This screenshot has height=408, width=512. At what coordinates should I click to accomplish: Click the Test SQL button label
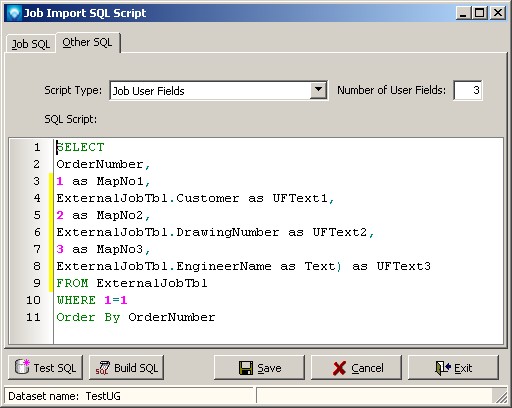pos(55,368)
